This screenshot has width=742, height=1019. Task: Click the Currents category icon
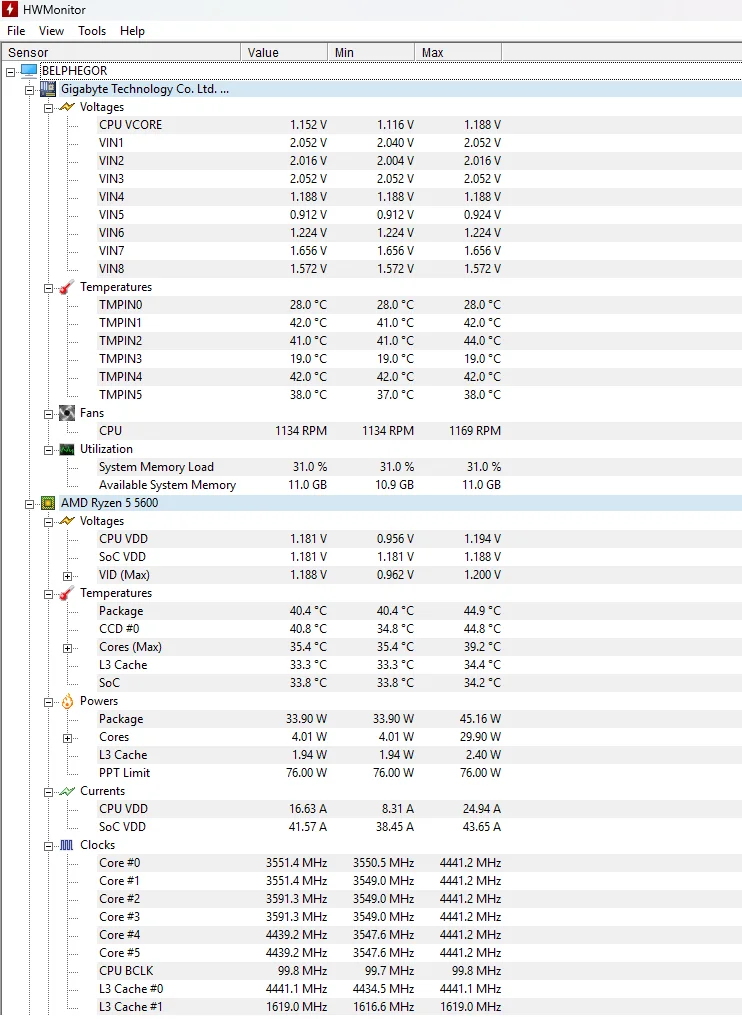pos(67,791)
